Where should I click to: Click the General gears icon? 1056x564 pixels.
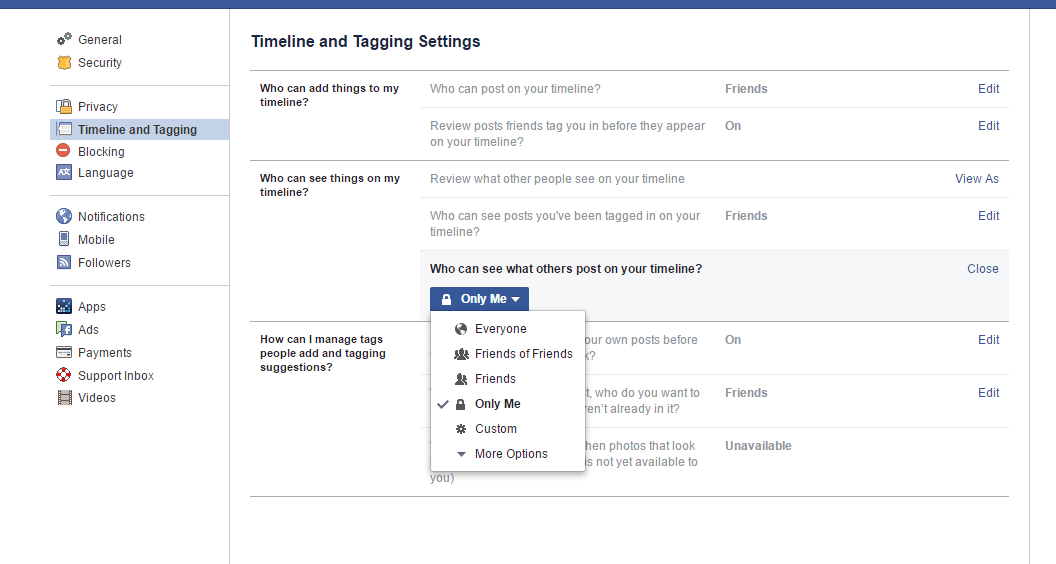[x=64, y=39]
